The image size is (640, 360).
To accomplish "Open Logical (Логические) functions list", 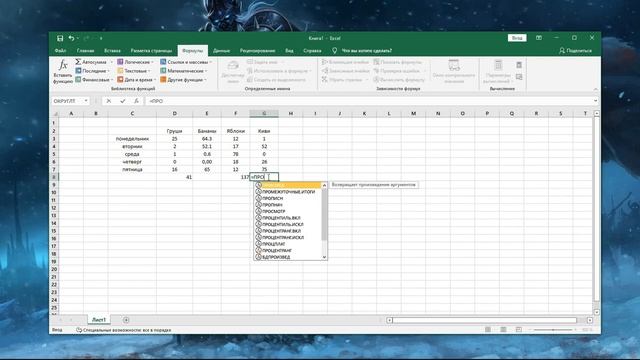I will 135,62.
